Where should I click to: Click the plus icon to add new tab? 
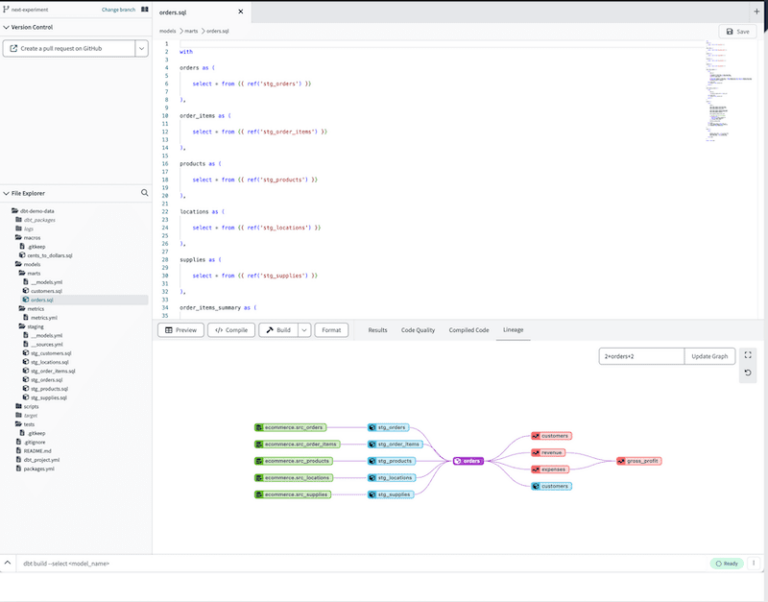[757, 11]
